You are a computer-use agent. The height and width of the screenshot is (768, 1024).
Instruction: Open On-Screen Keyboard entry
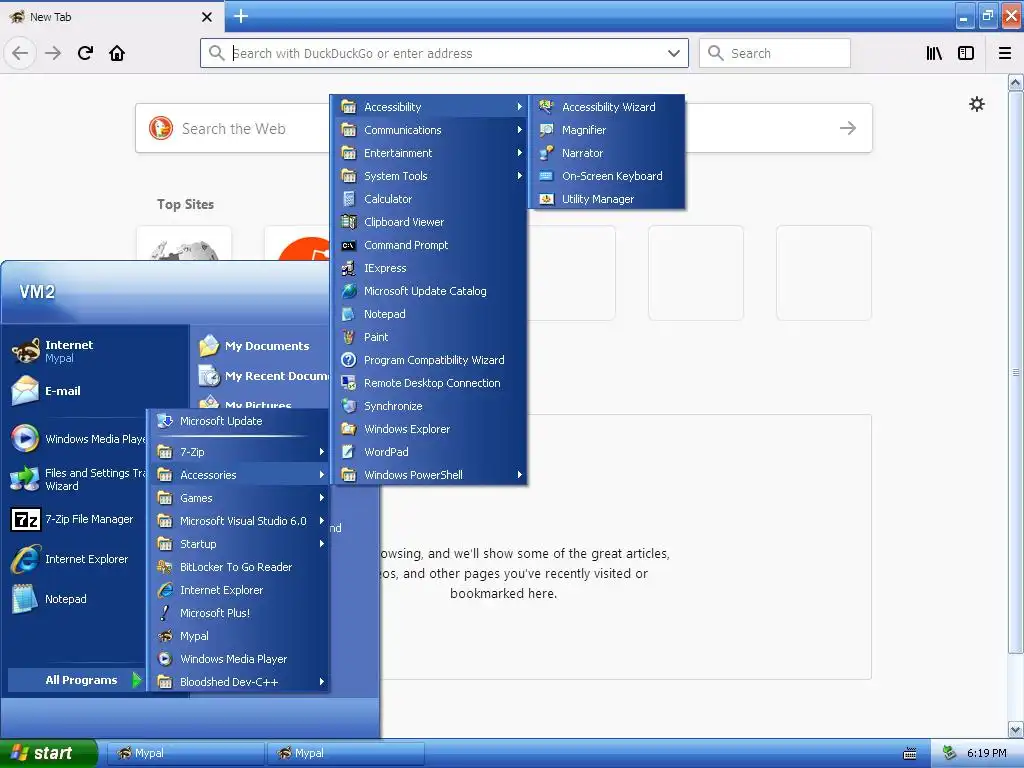coord(607,176)
